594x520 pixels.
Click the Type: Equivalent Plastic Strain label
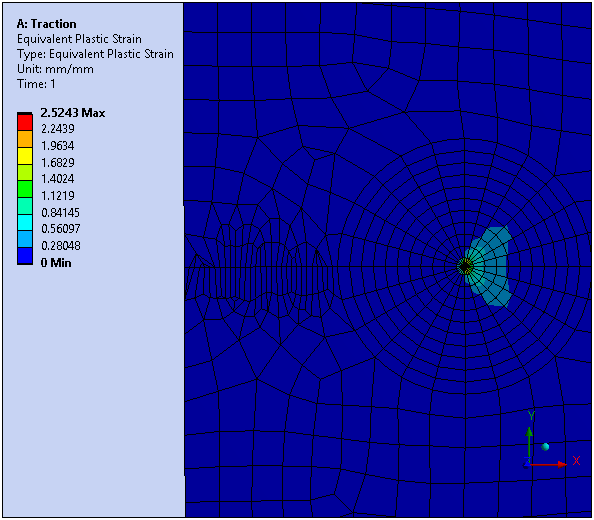95,54
